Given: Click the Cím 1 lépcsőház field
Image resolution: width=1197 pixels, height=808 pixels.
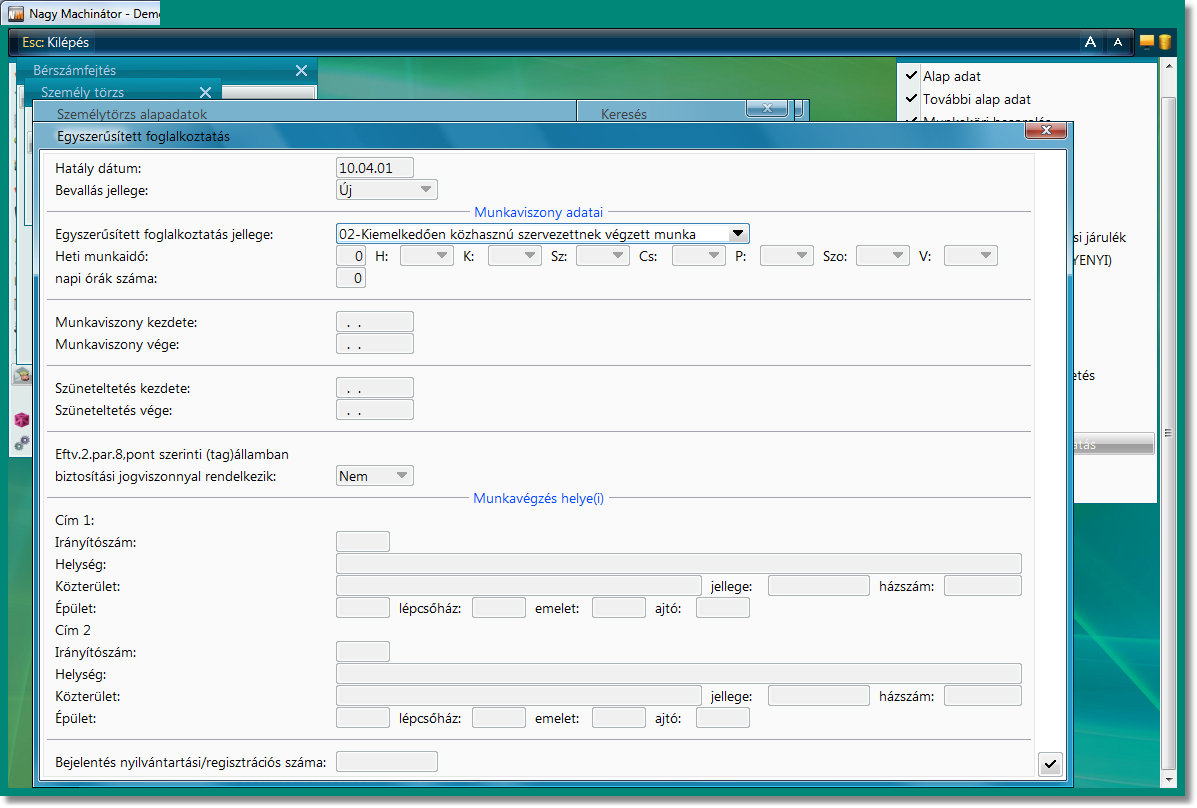Looking at the screenshot, I should [499, 608].
